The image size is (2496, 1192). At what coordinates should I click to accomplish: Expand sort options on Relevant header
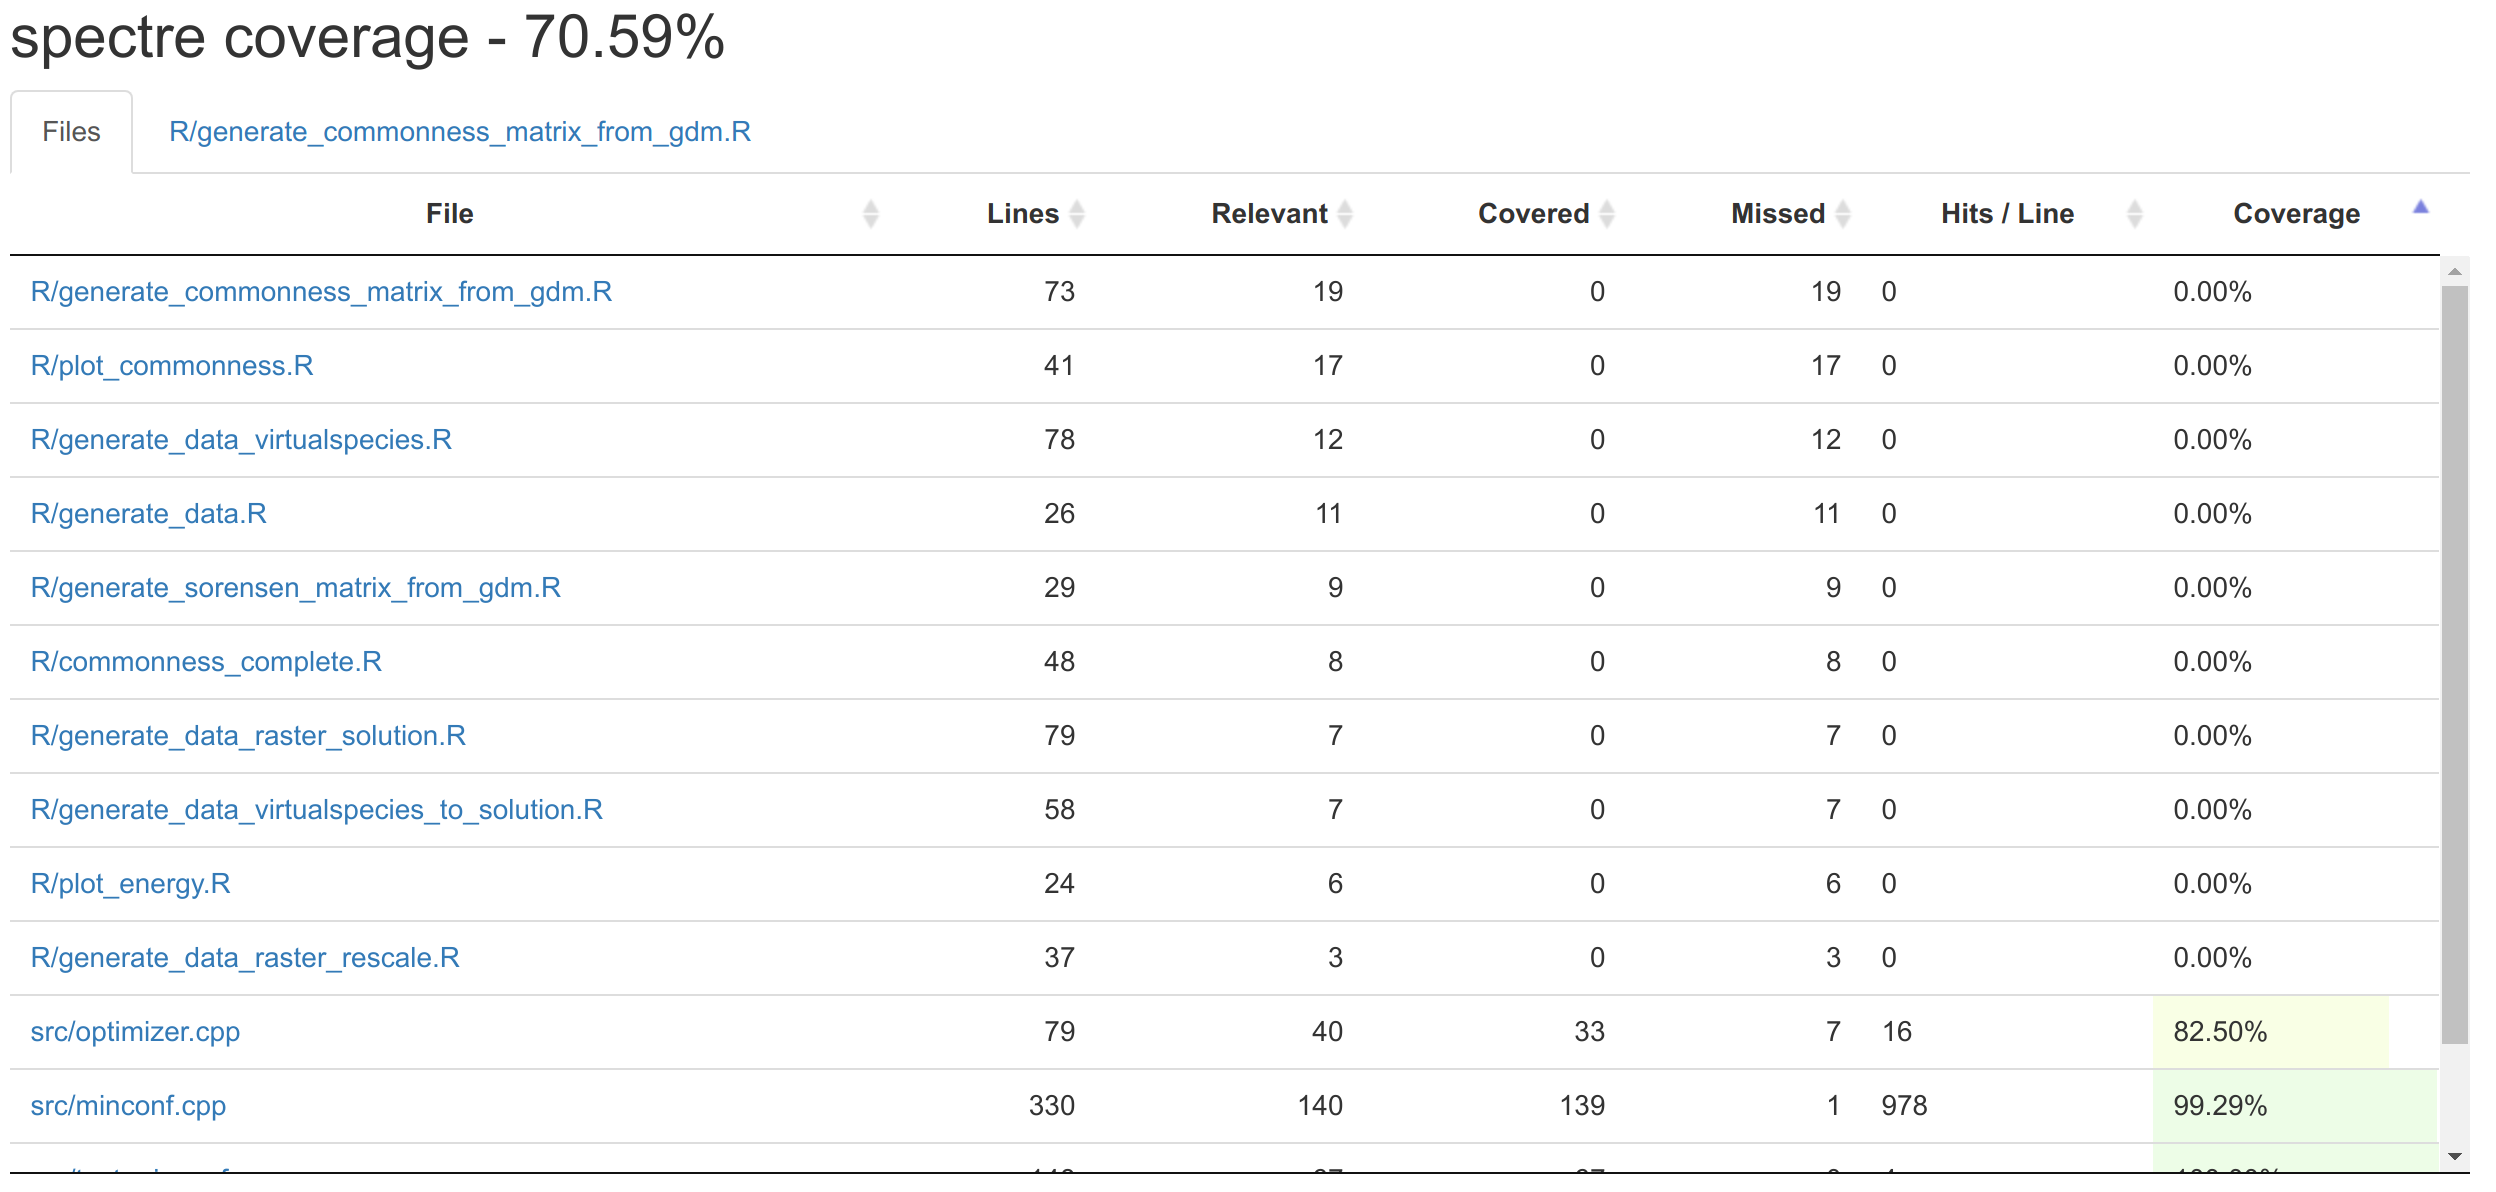click(1346, 213)
